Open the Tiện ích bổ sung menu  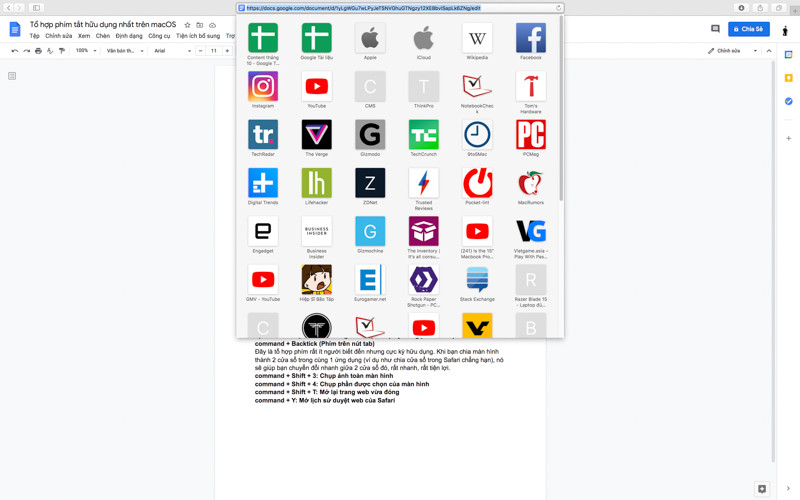click(198, 36)
